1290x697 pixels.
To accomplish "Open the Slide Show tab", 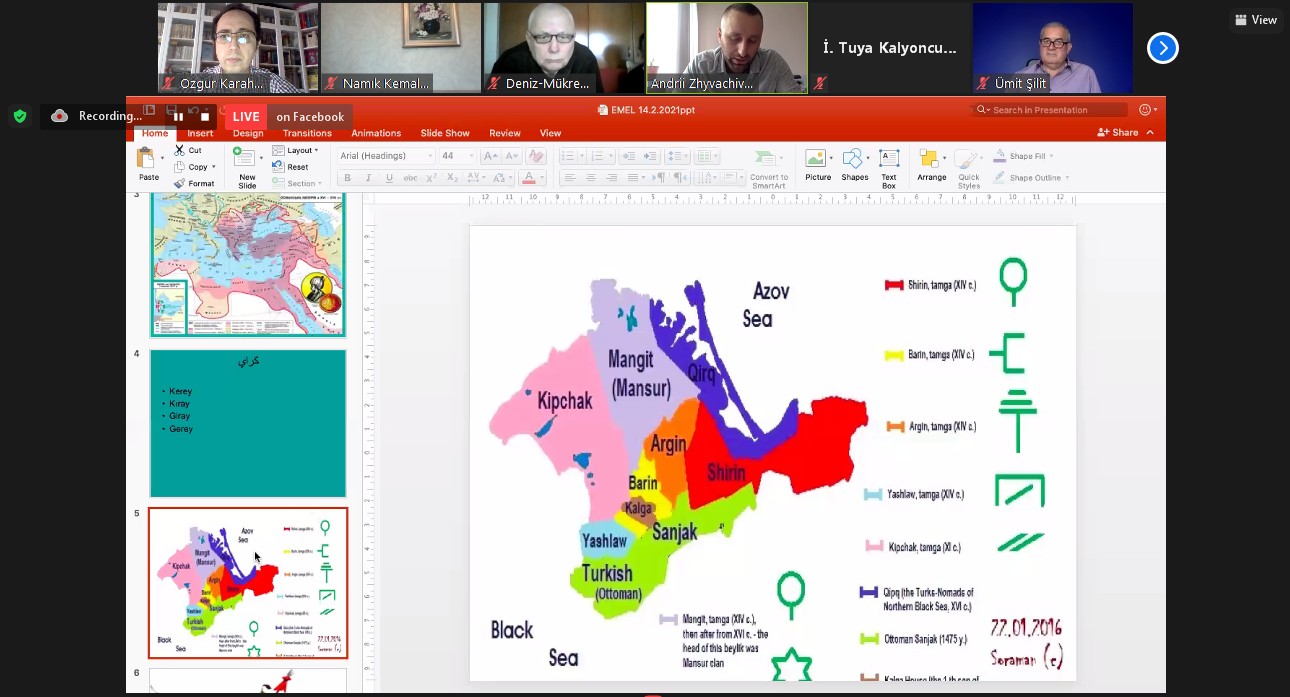I will (x=444, y=133).
